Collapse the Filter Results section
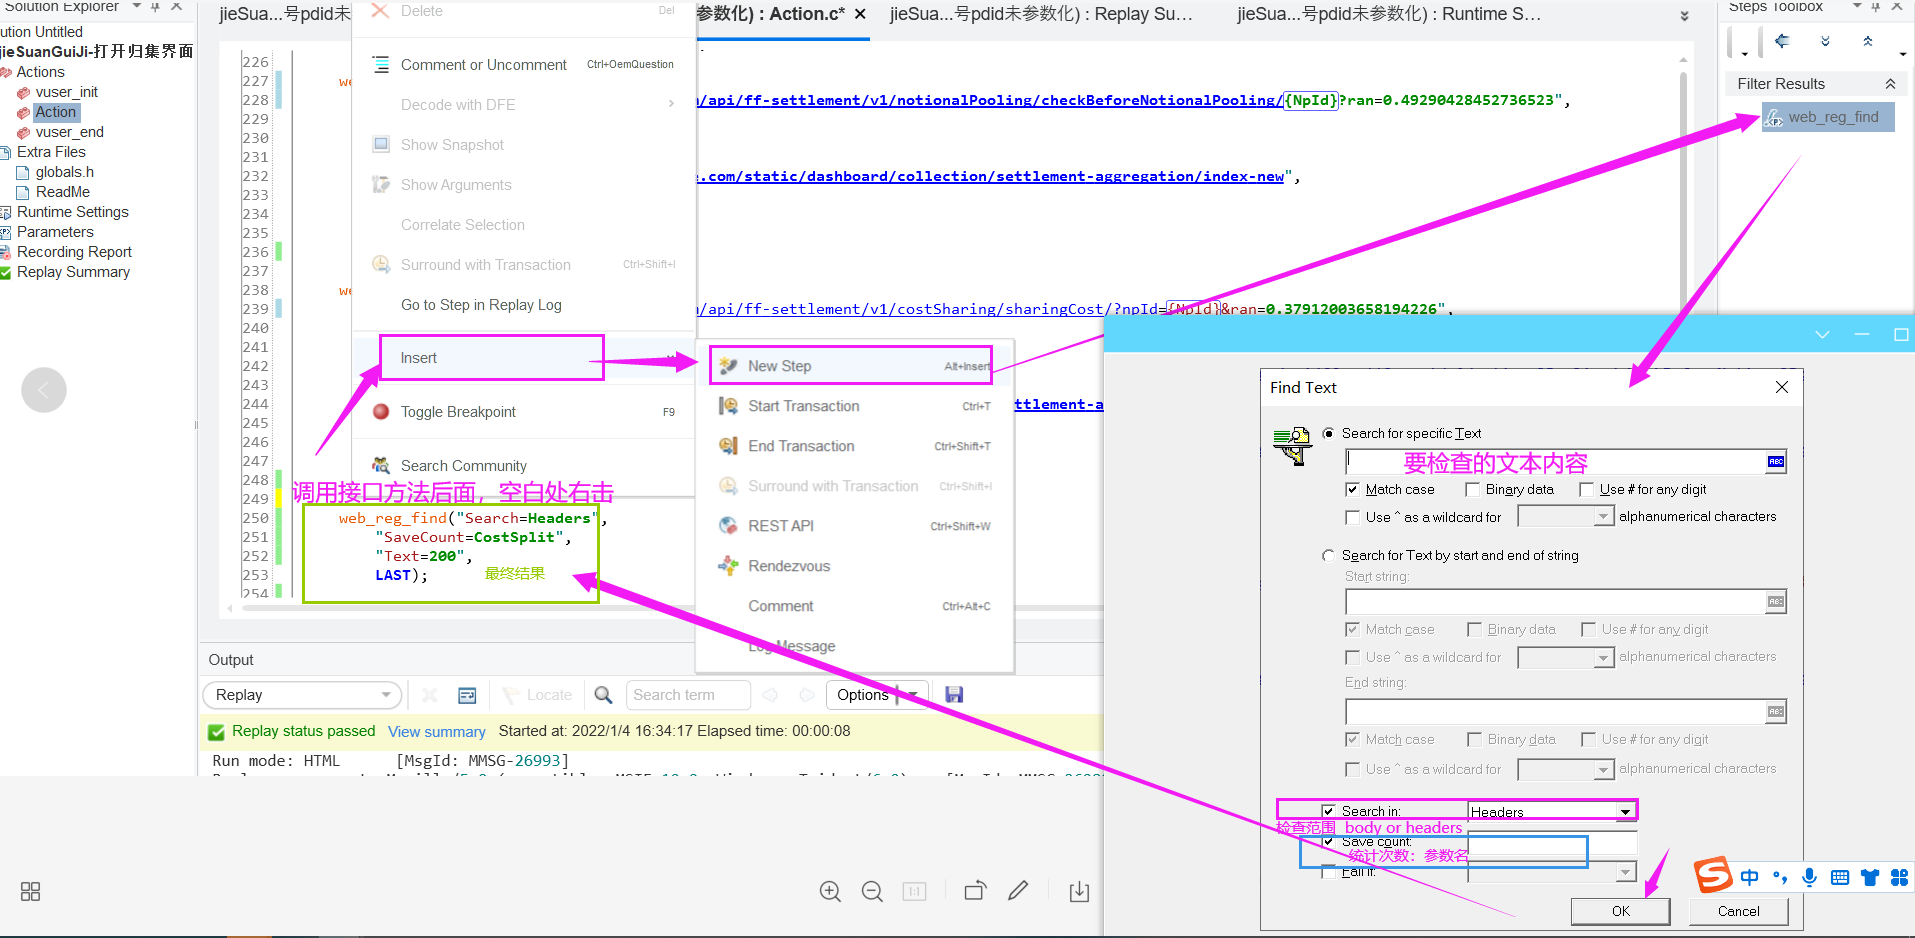 click(x=1890, y=84)
